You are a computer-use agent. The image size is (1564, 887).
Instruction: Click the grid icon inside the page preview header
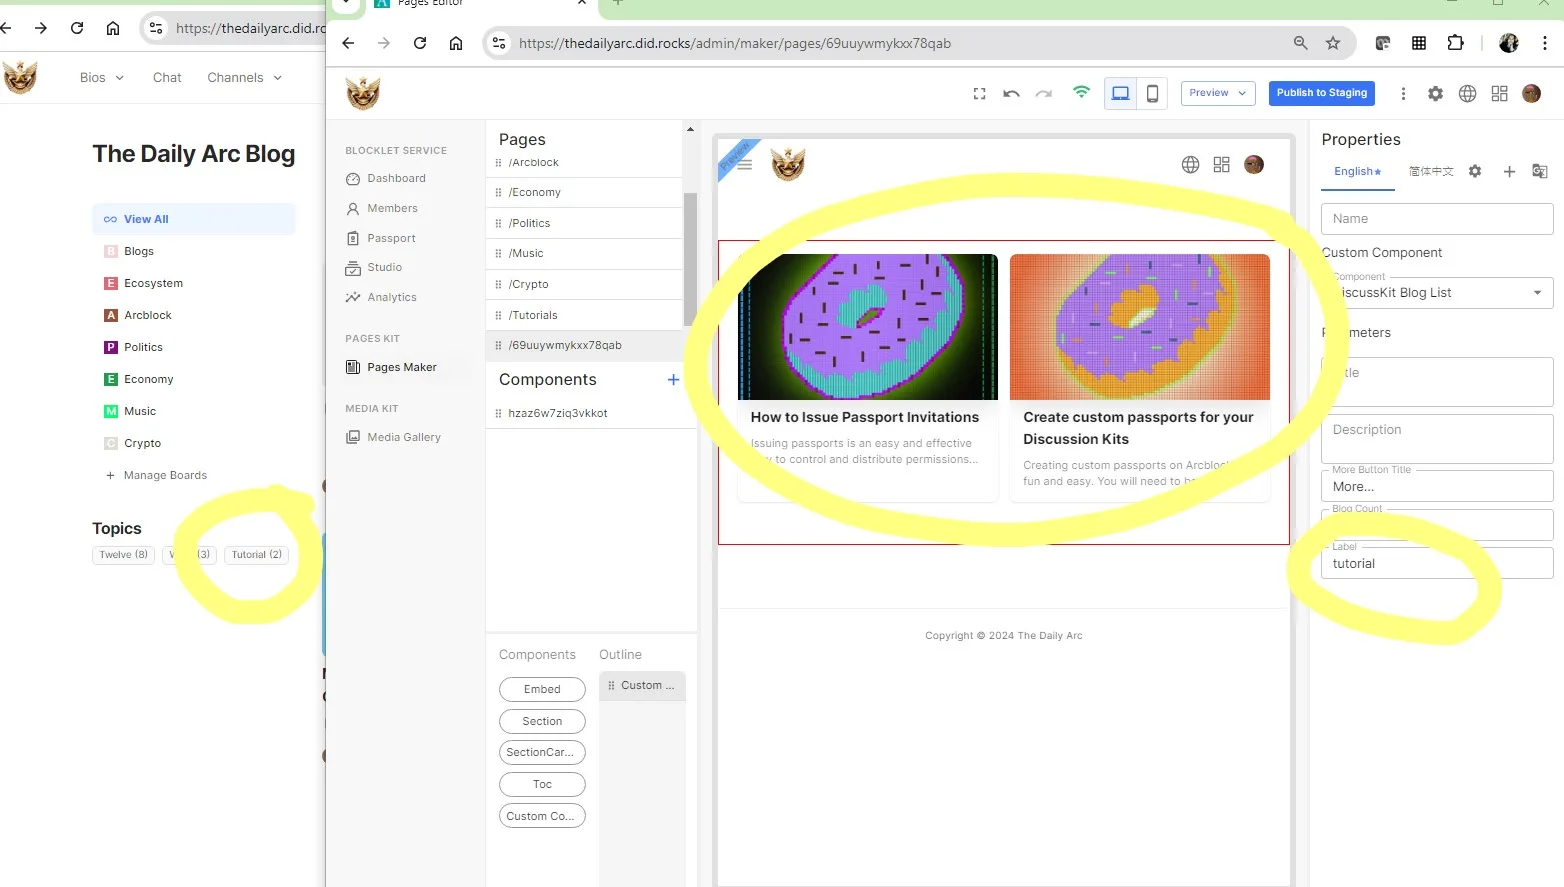tap(1221, 165)
